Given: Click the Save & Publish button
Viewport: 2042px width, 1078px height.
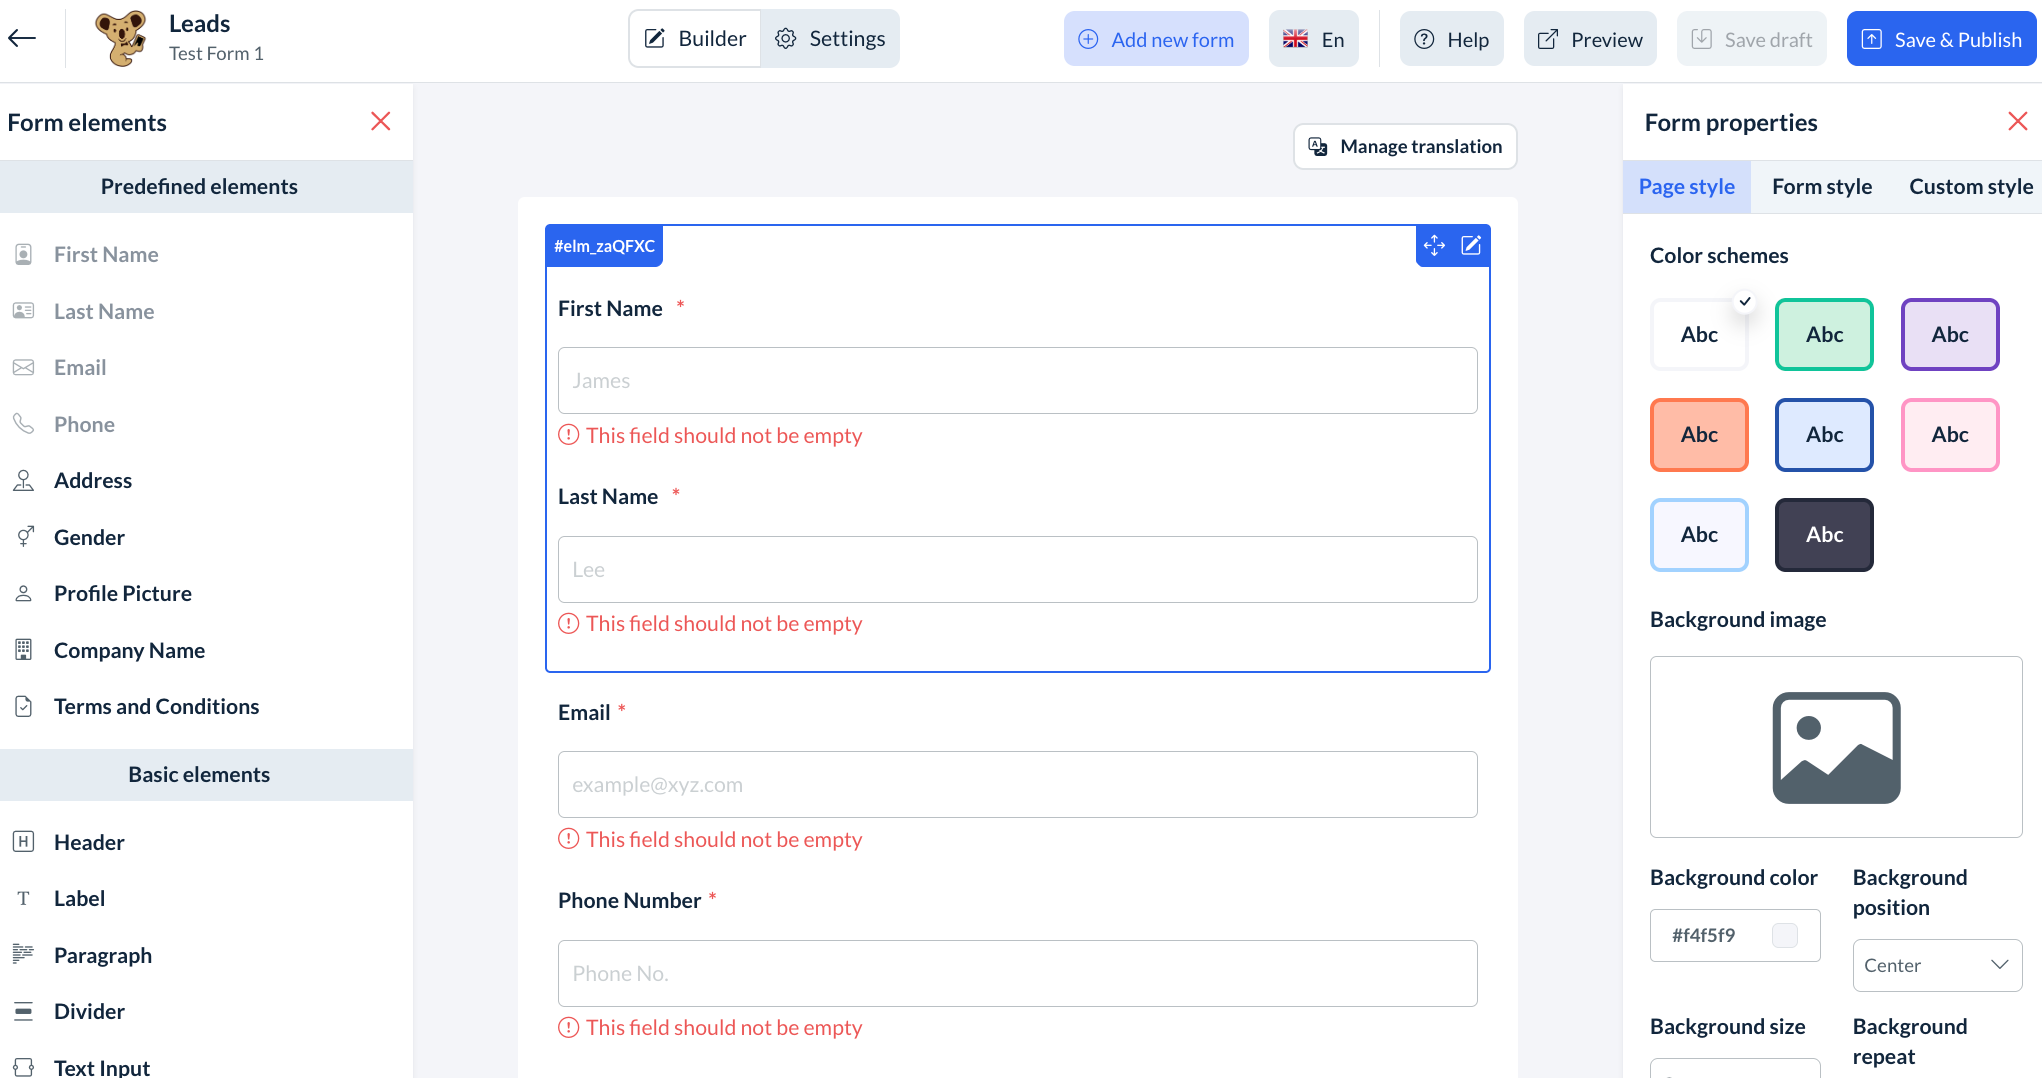Looking at the screenshot, I should point(1941,39).
